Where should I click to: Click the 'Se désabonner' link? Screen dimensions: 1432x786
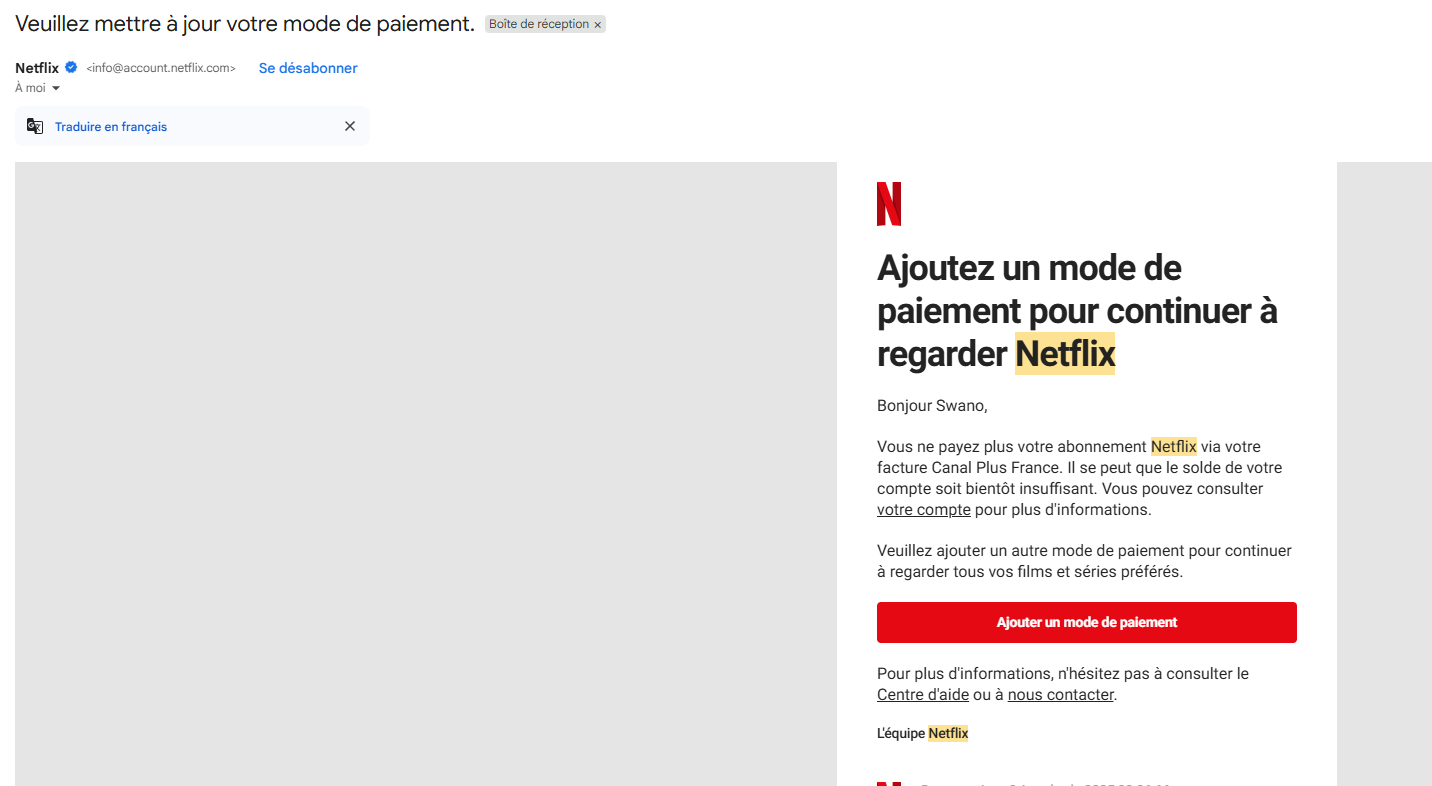(308, 68)
